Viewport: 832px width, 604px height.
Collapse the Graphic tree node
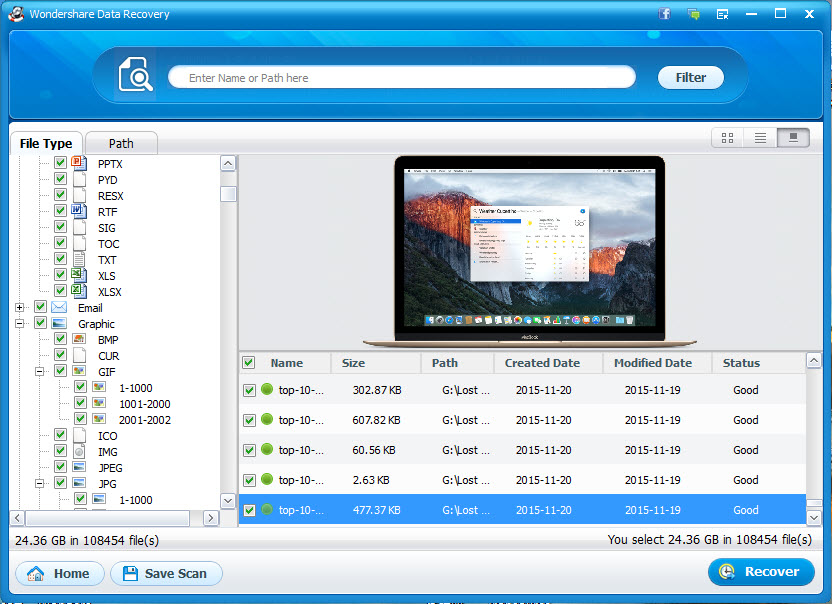[20, 323]
